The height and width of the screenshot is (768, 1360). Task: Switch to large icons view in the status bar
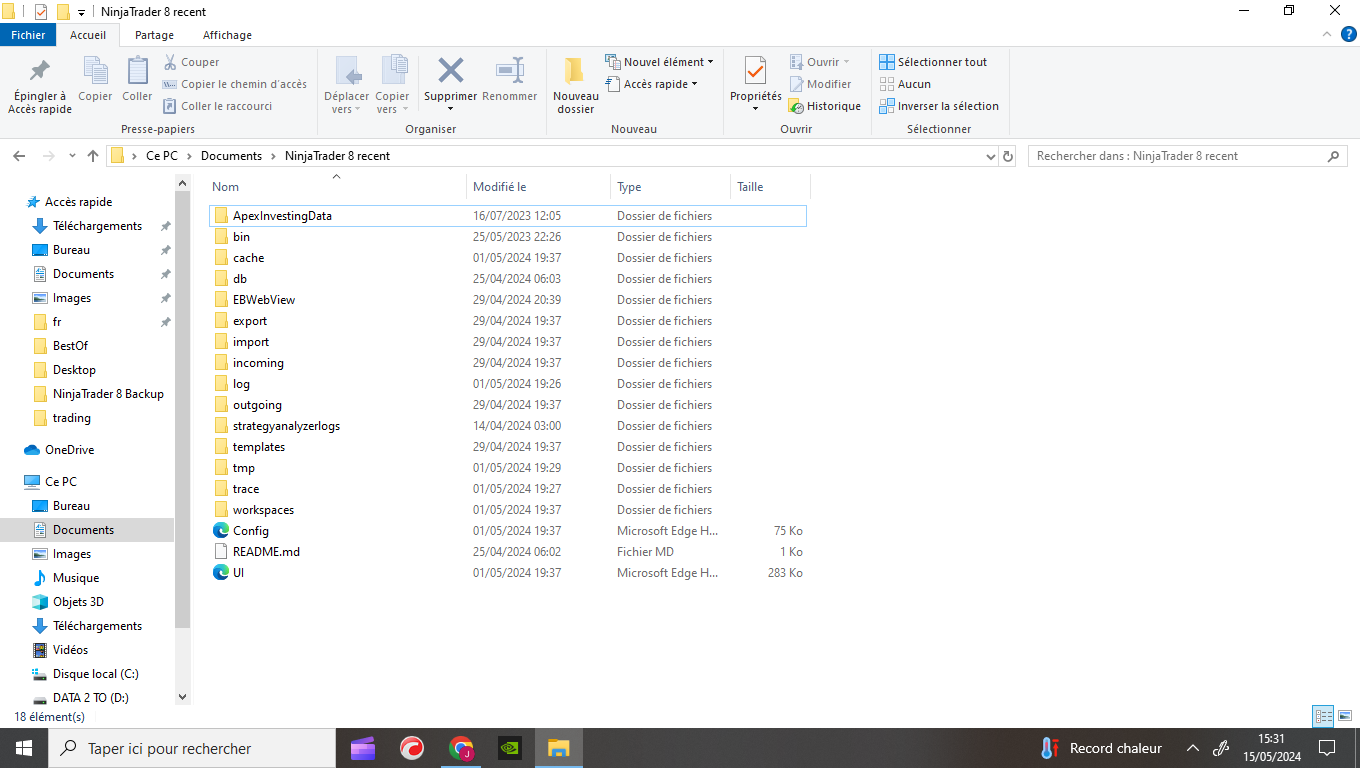pyautogui.click(x=1345, y=716)
